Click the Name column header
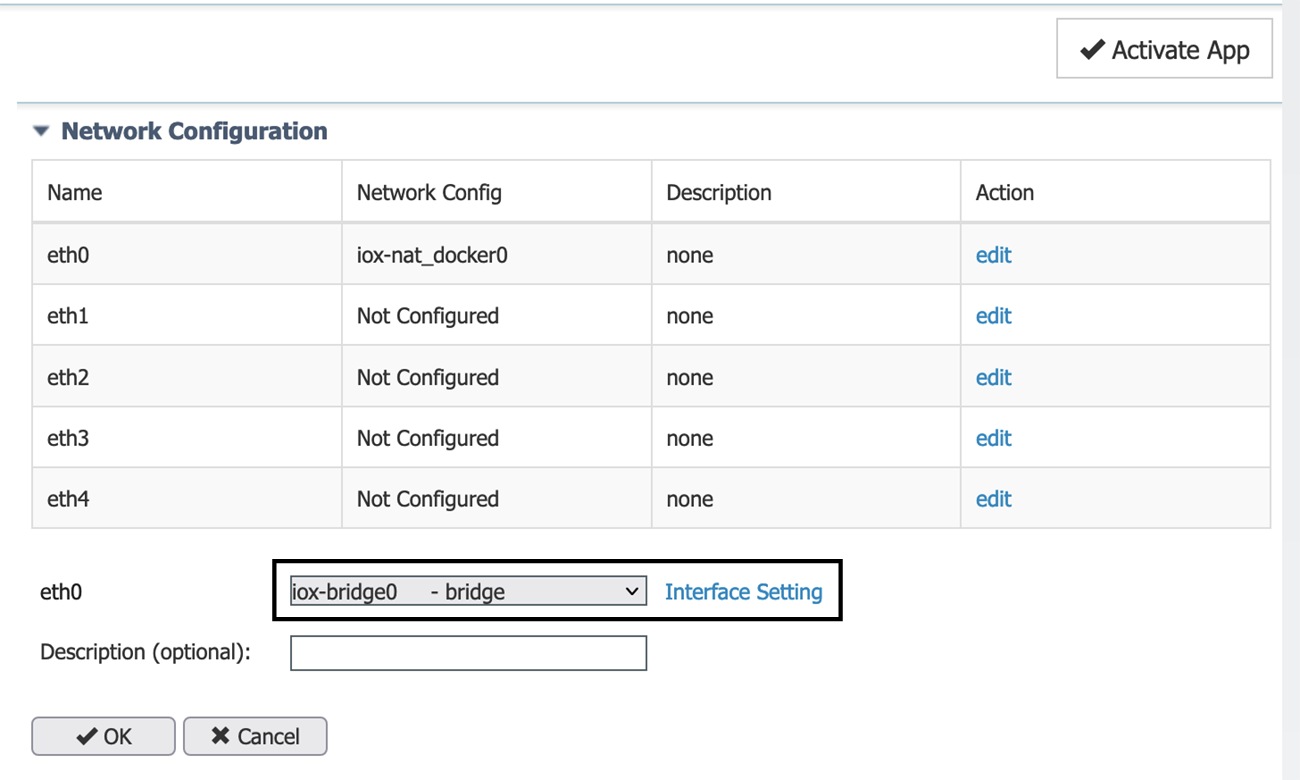Viewport: 1300px width, 780px height. [x=74, y=192]
